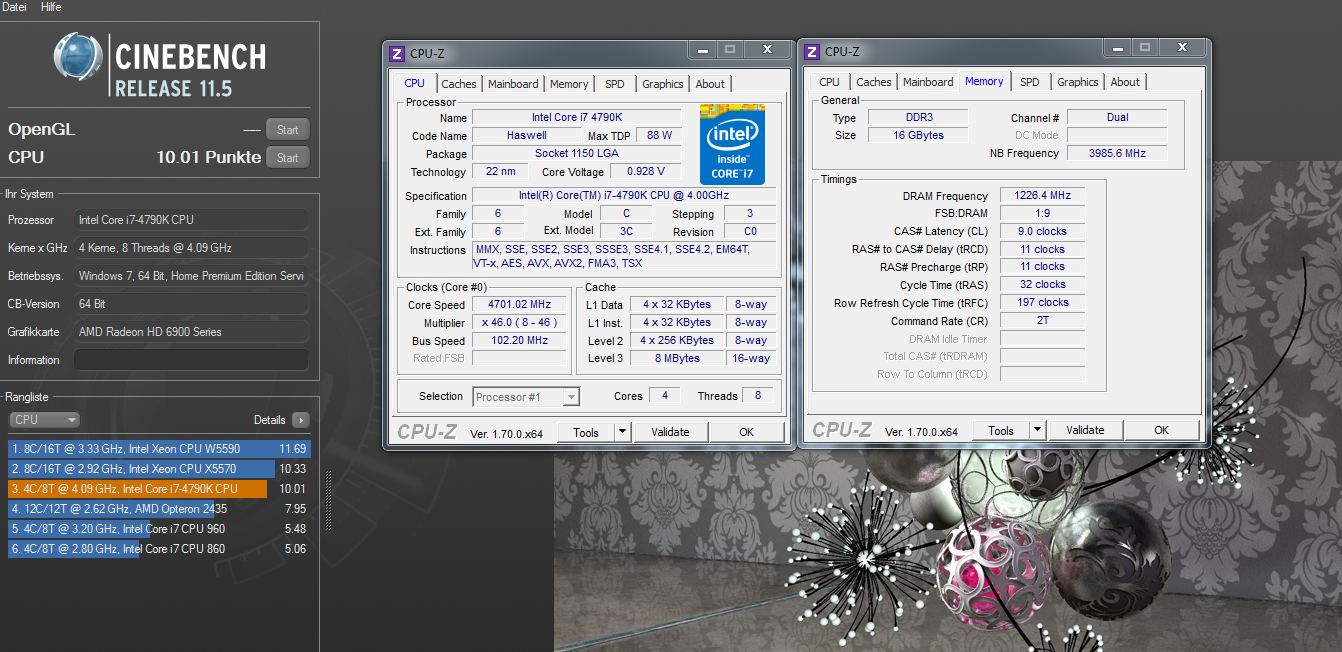Image resolution: width=1342 pixels, height=652 pixels.
Task: Click the CAS# Latency value
Action: click(x=1042, y=231)
